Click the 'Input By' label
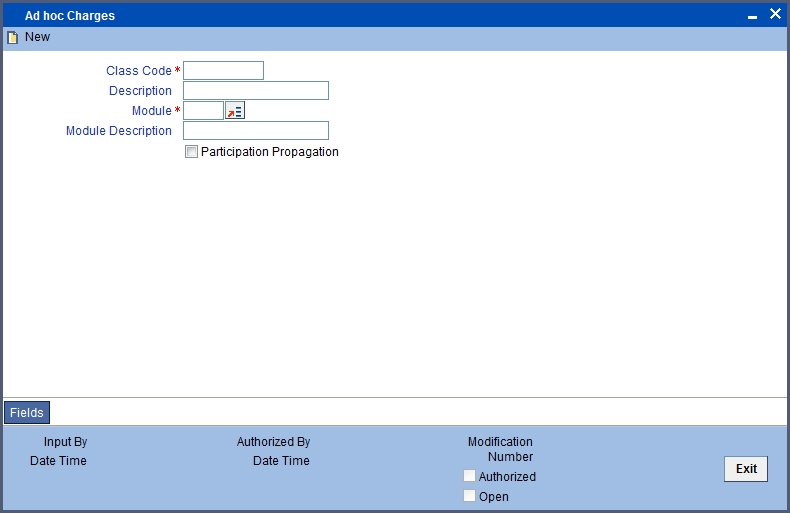 pos(65,442)
